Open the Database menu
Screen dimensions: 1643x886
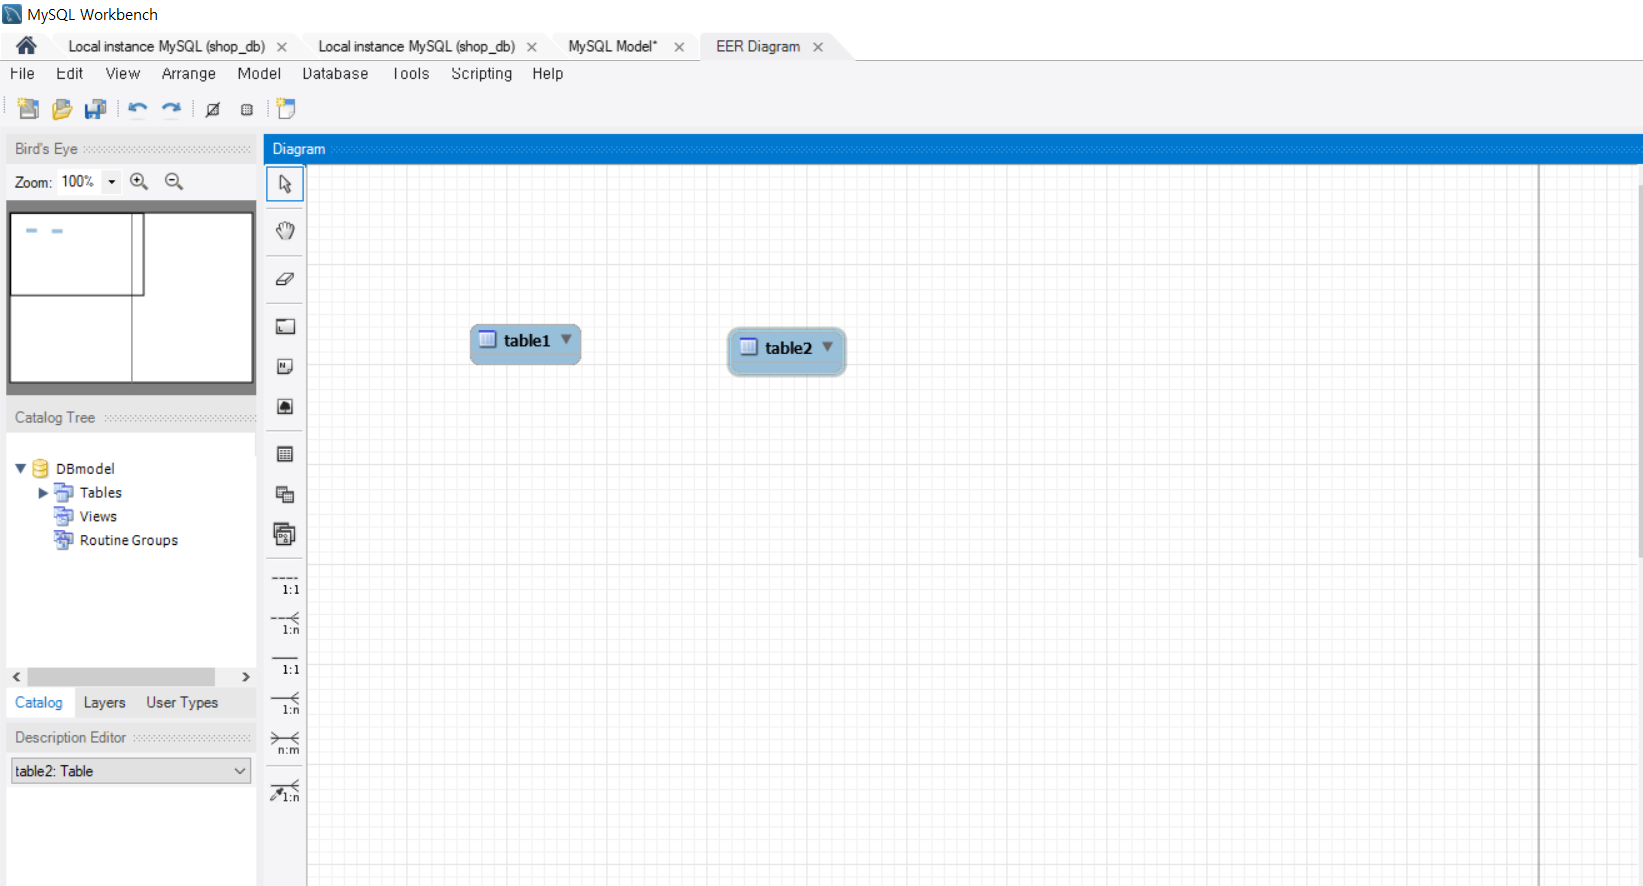coord(335,73)
